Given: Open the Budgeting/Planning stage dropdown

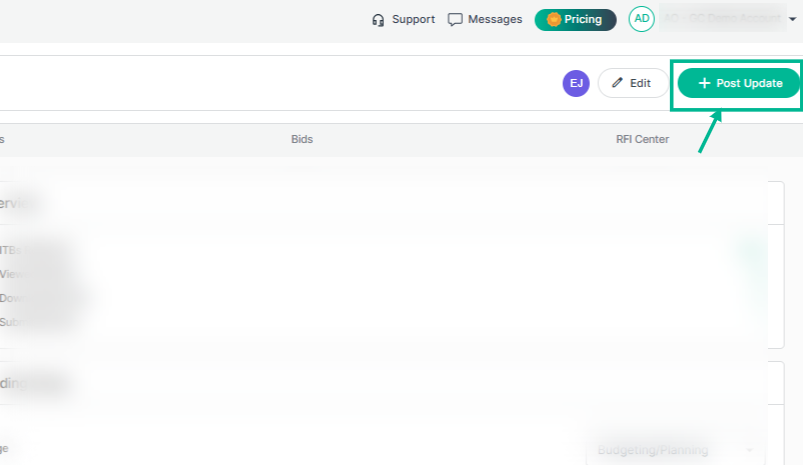Looking at the screenshot, I should 675,450.
